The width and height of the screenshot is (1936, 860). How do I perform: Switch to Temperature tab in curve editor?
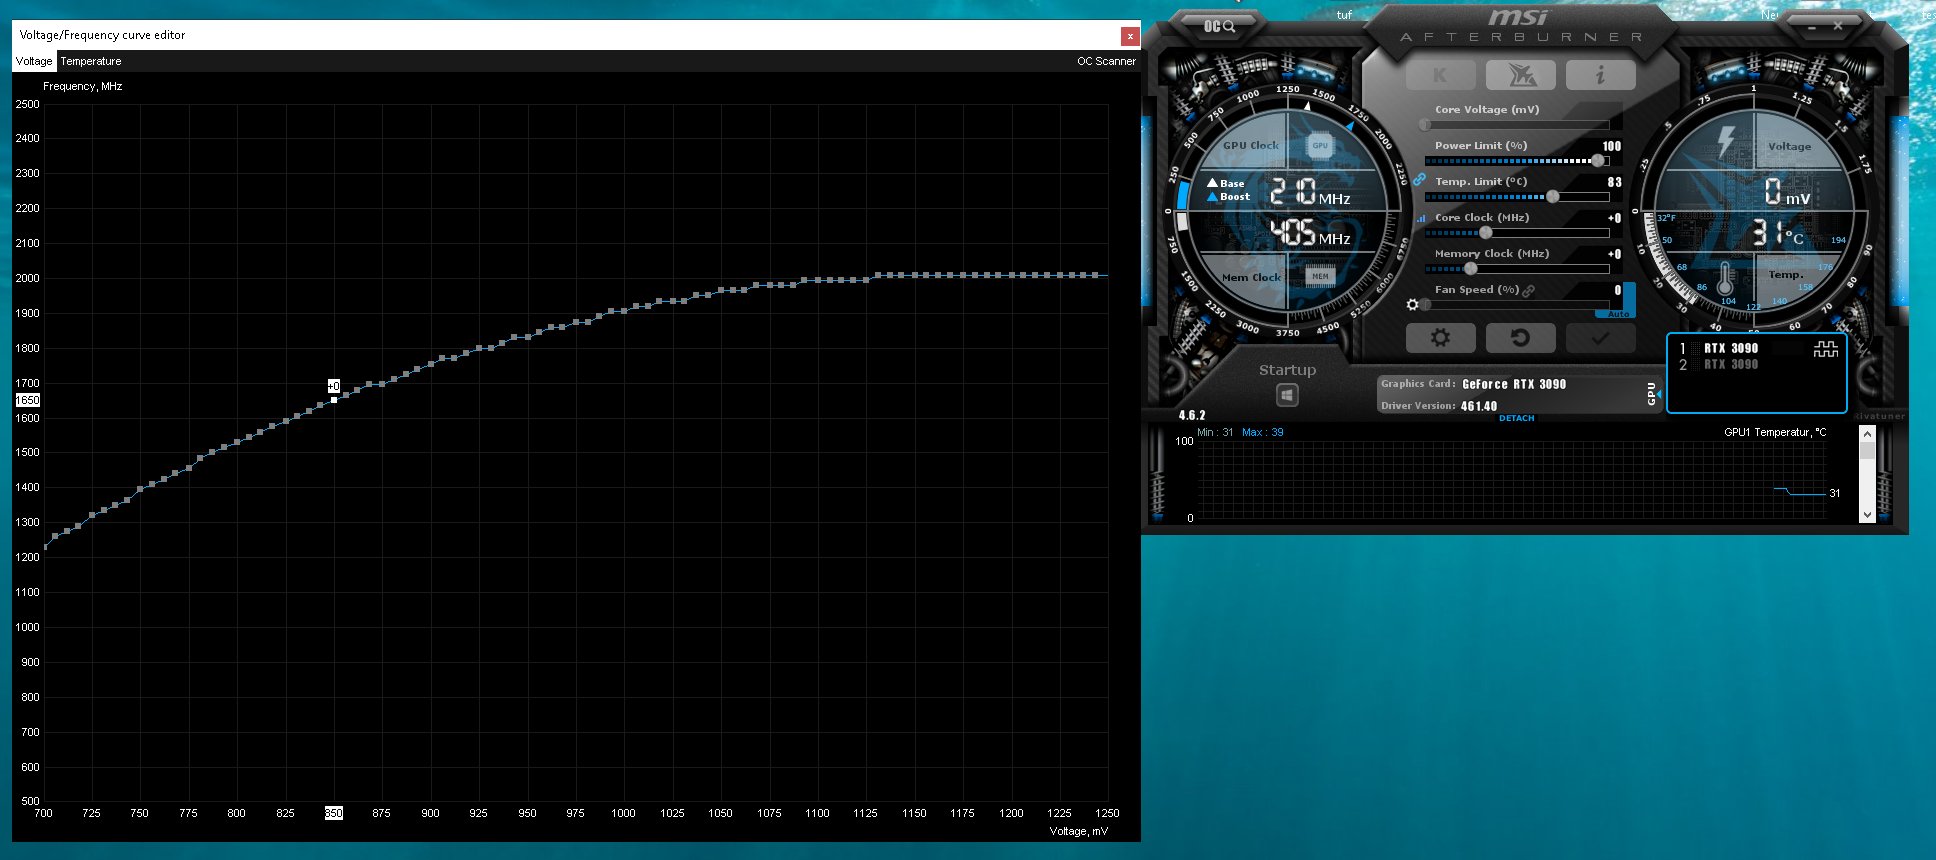[91, 61]
